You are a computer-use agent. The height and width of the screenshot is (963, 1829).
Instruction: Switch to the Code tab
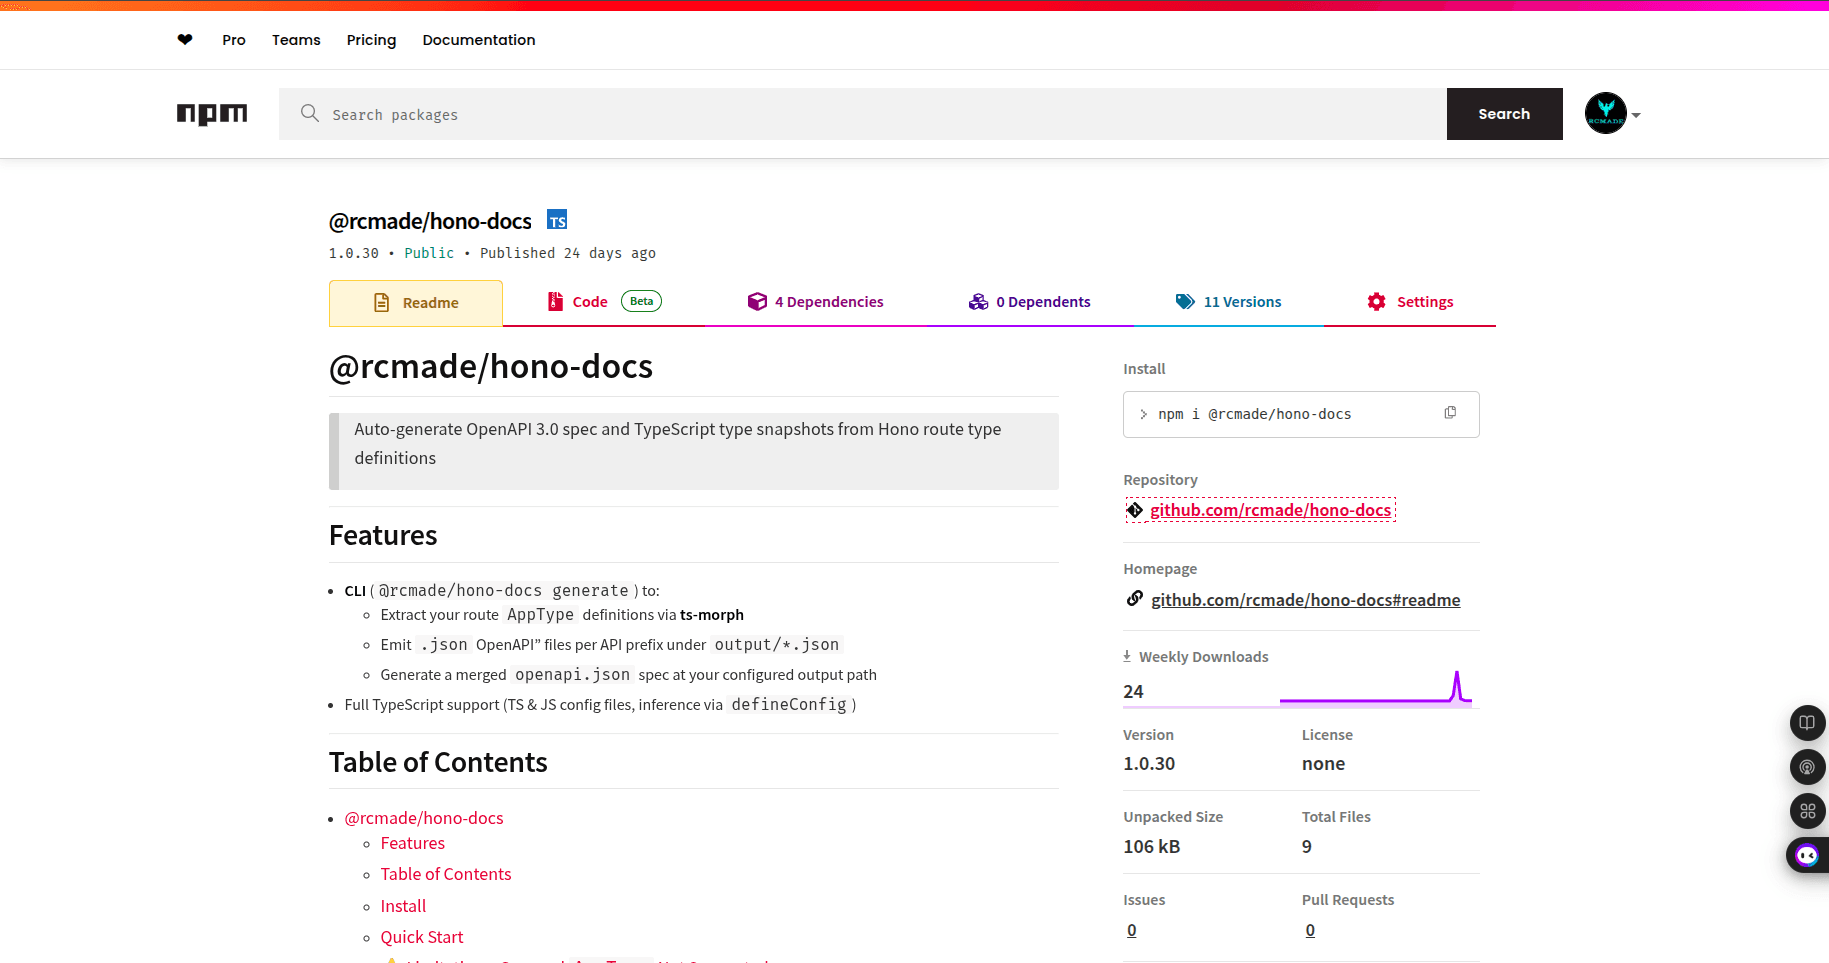click(x=590, y=301)
